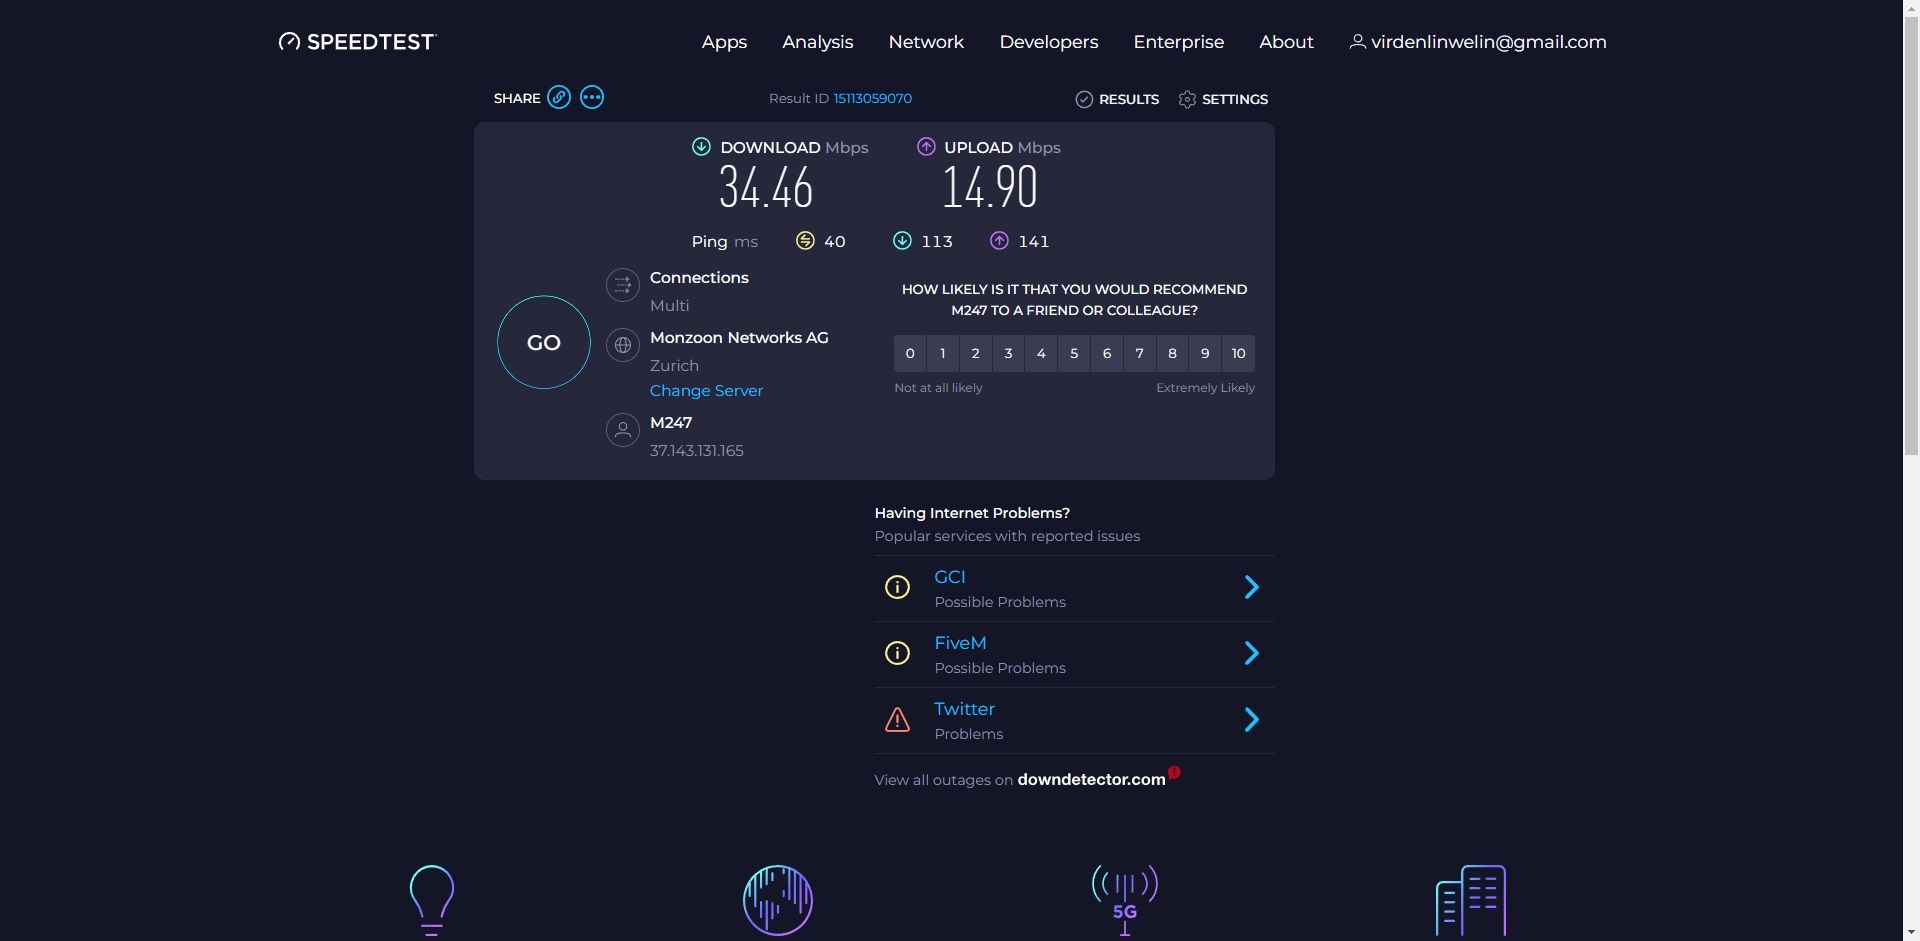Click the download latency arrow icon
Image resolution: width=1920 pixels, height=941 pixels.
(x=903, y=241)
